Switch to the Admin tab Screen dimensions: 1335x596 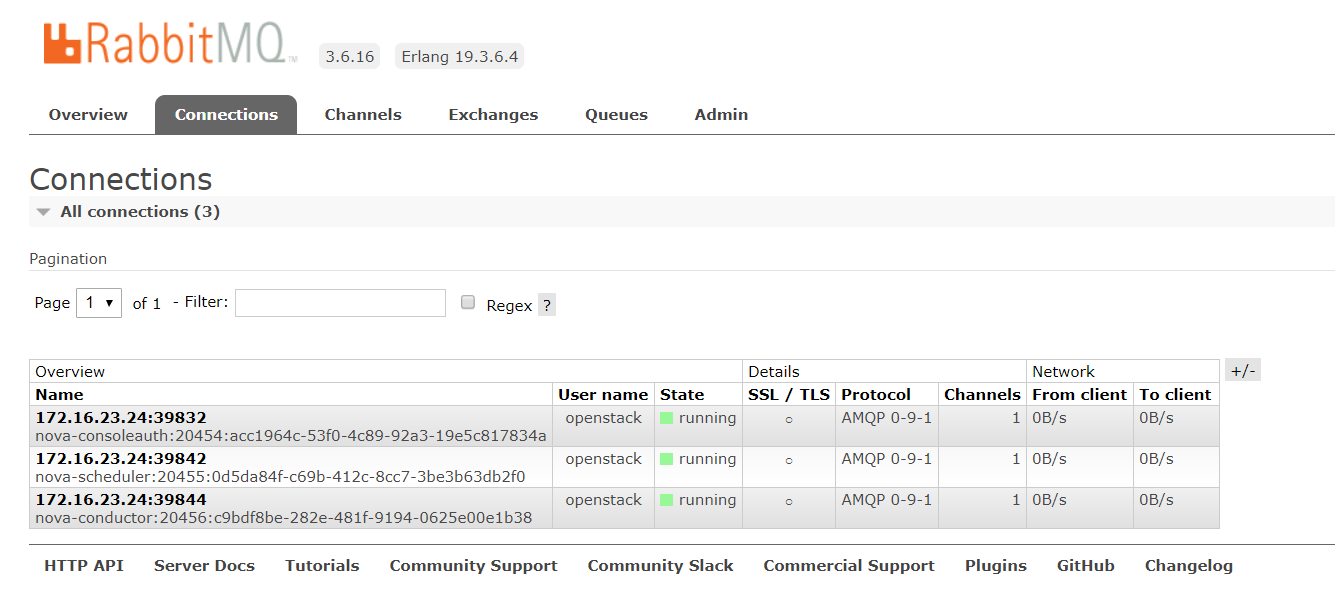click(720, 114)
